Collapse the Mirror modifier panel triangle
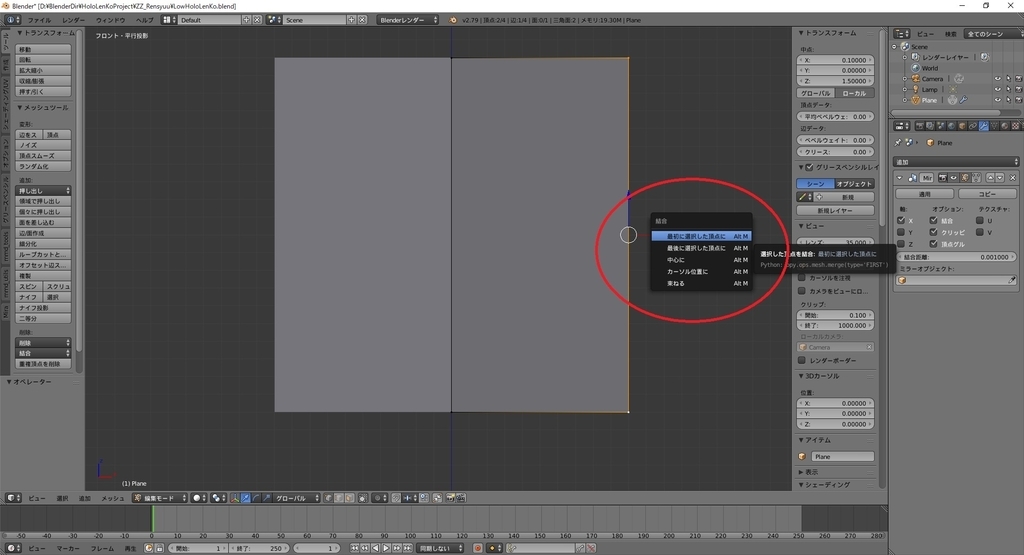The width and height of the screenshot is (1024, 555). point(899,178)
